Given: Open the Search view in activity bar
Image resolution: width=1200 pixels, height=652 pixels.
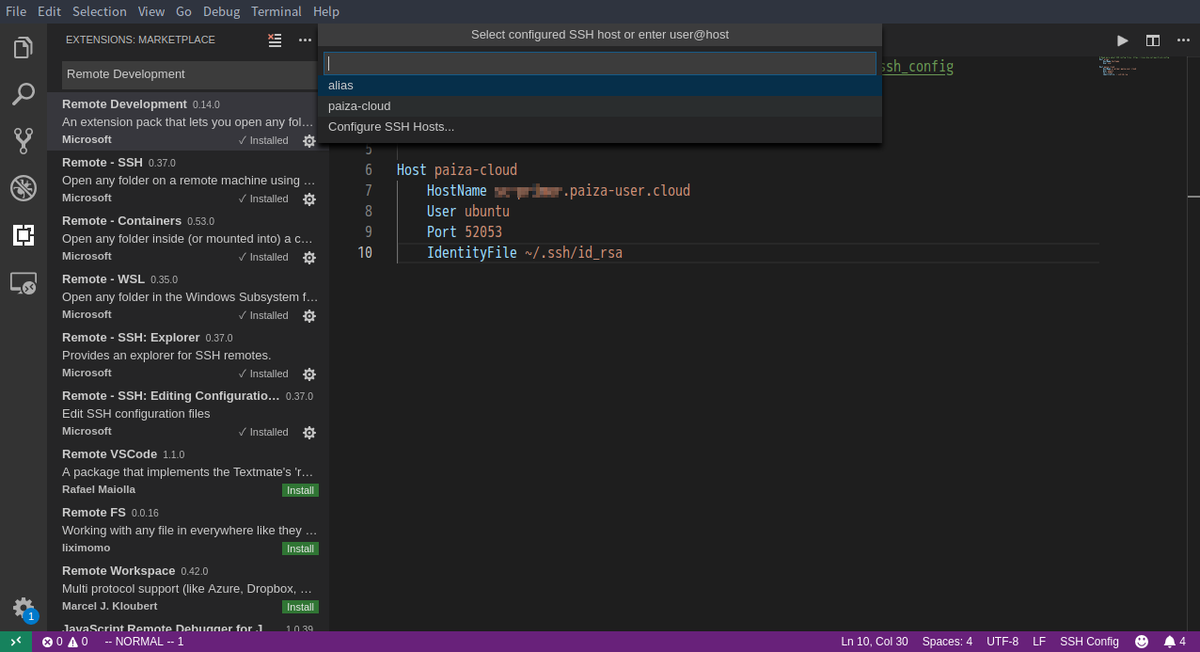Looking at the screenshot, I should (x=23, y=94).
